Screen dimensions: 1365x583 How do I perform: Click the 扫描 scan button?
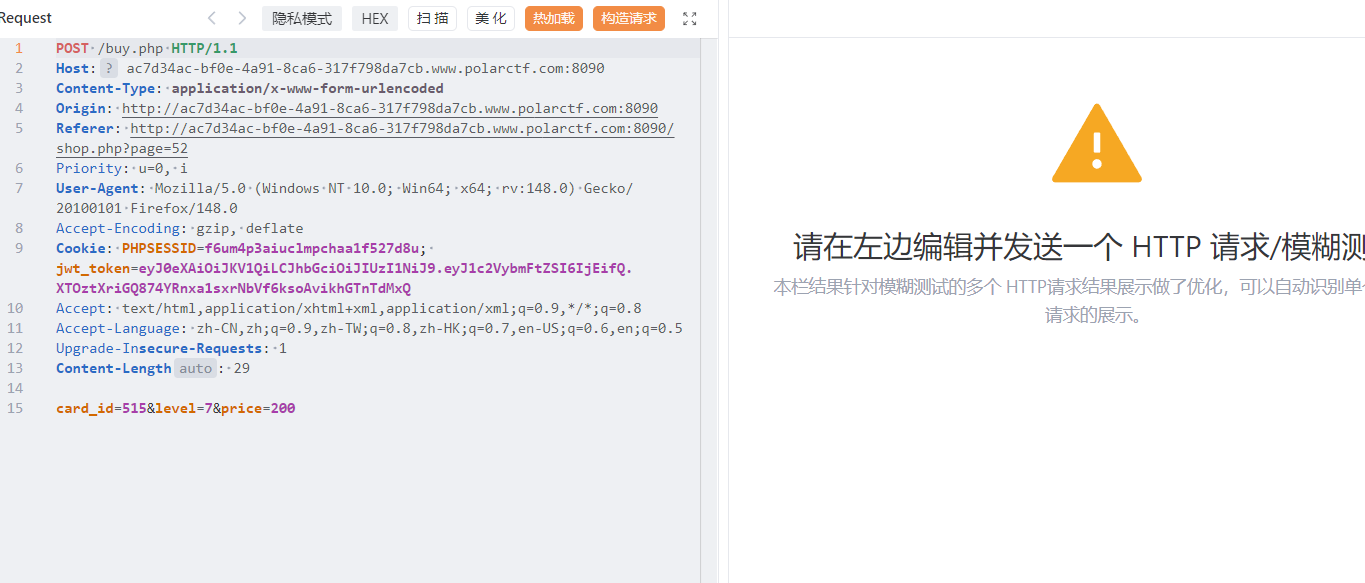pyautogui.click(x=433, y=18)
